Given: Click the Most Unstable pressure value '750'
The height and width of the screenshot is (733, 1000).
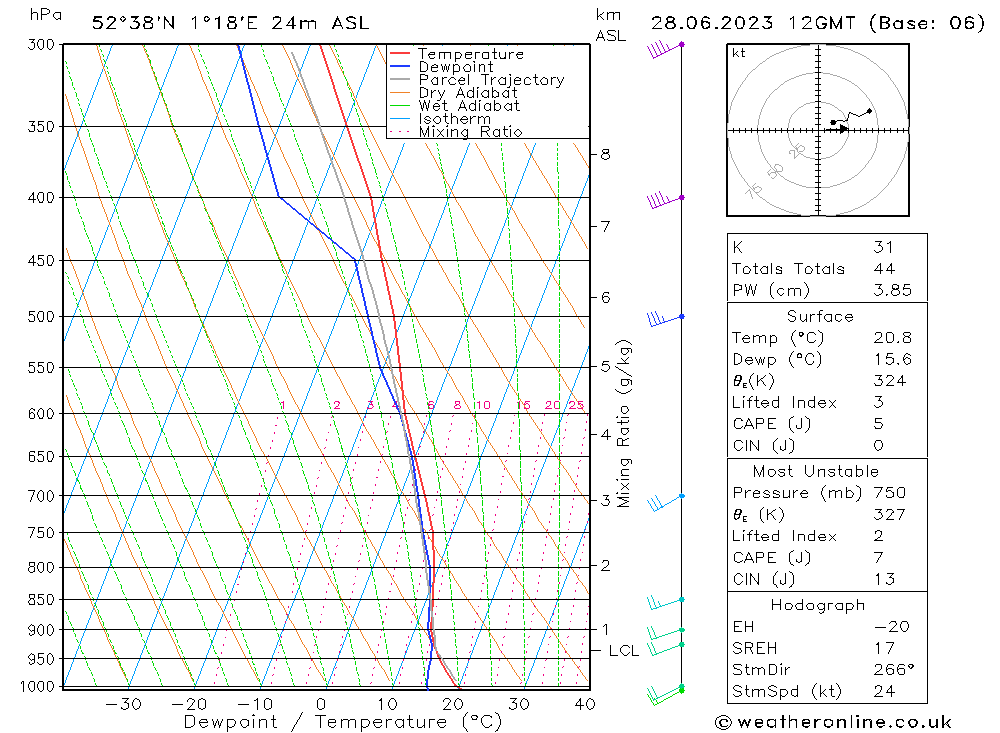Looking at the screenshot, I should point(890,493).
